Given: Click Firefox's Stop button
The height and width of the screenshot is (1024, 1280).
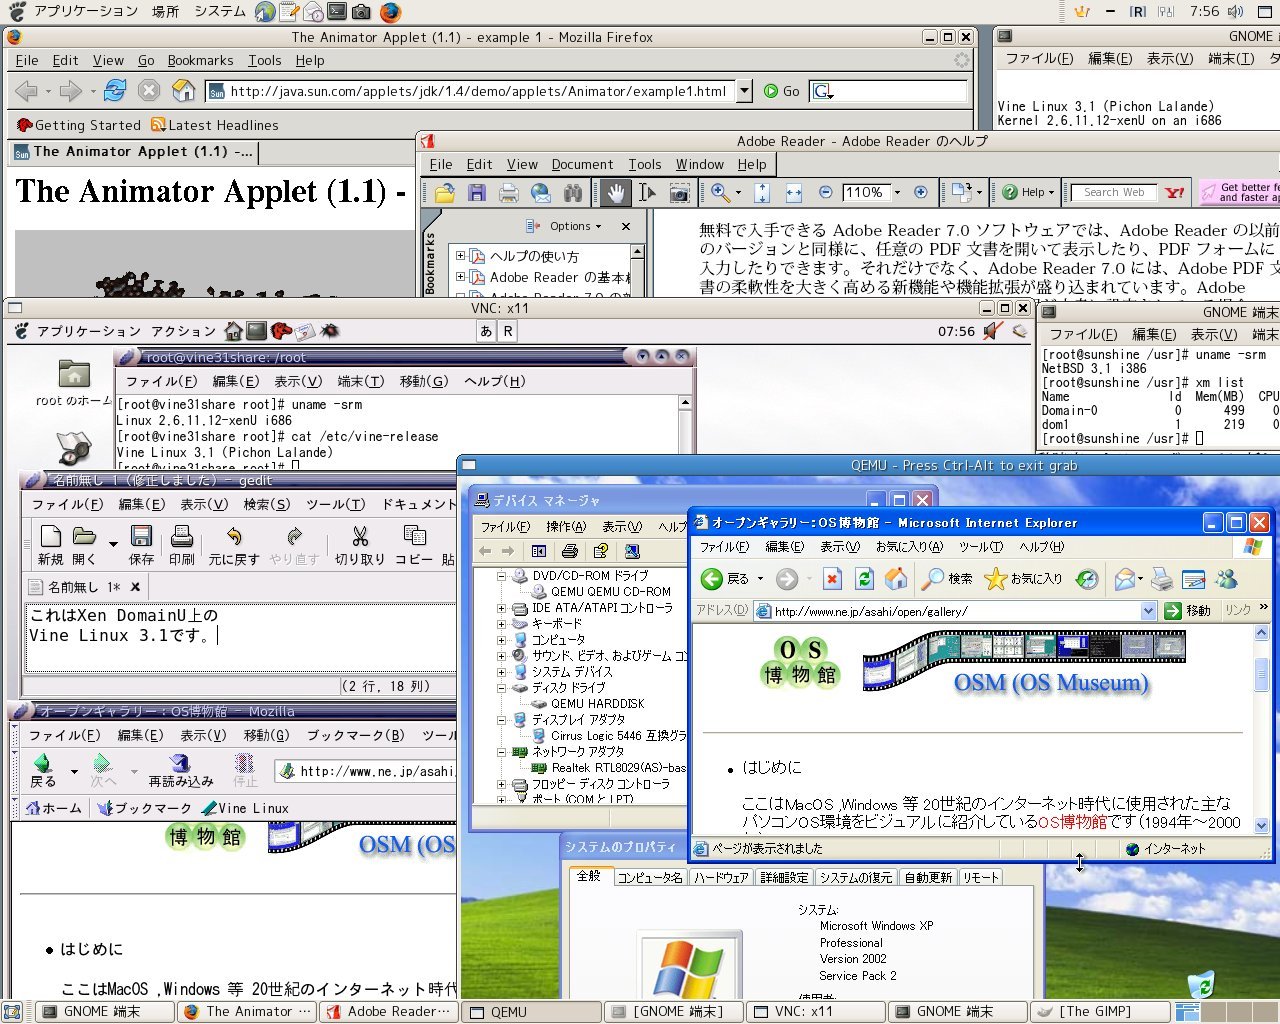Looking at the screenshot, I should 149,91.
